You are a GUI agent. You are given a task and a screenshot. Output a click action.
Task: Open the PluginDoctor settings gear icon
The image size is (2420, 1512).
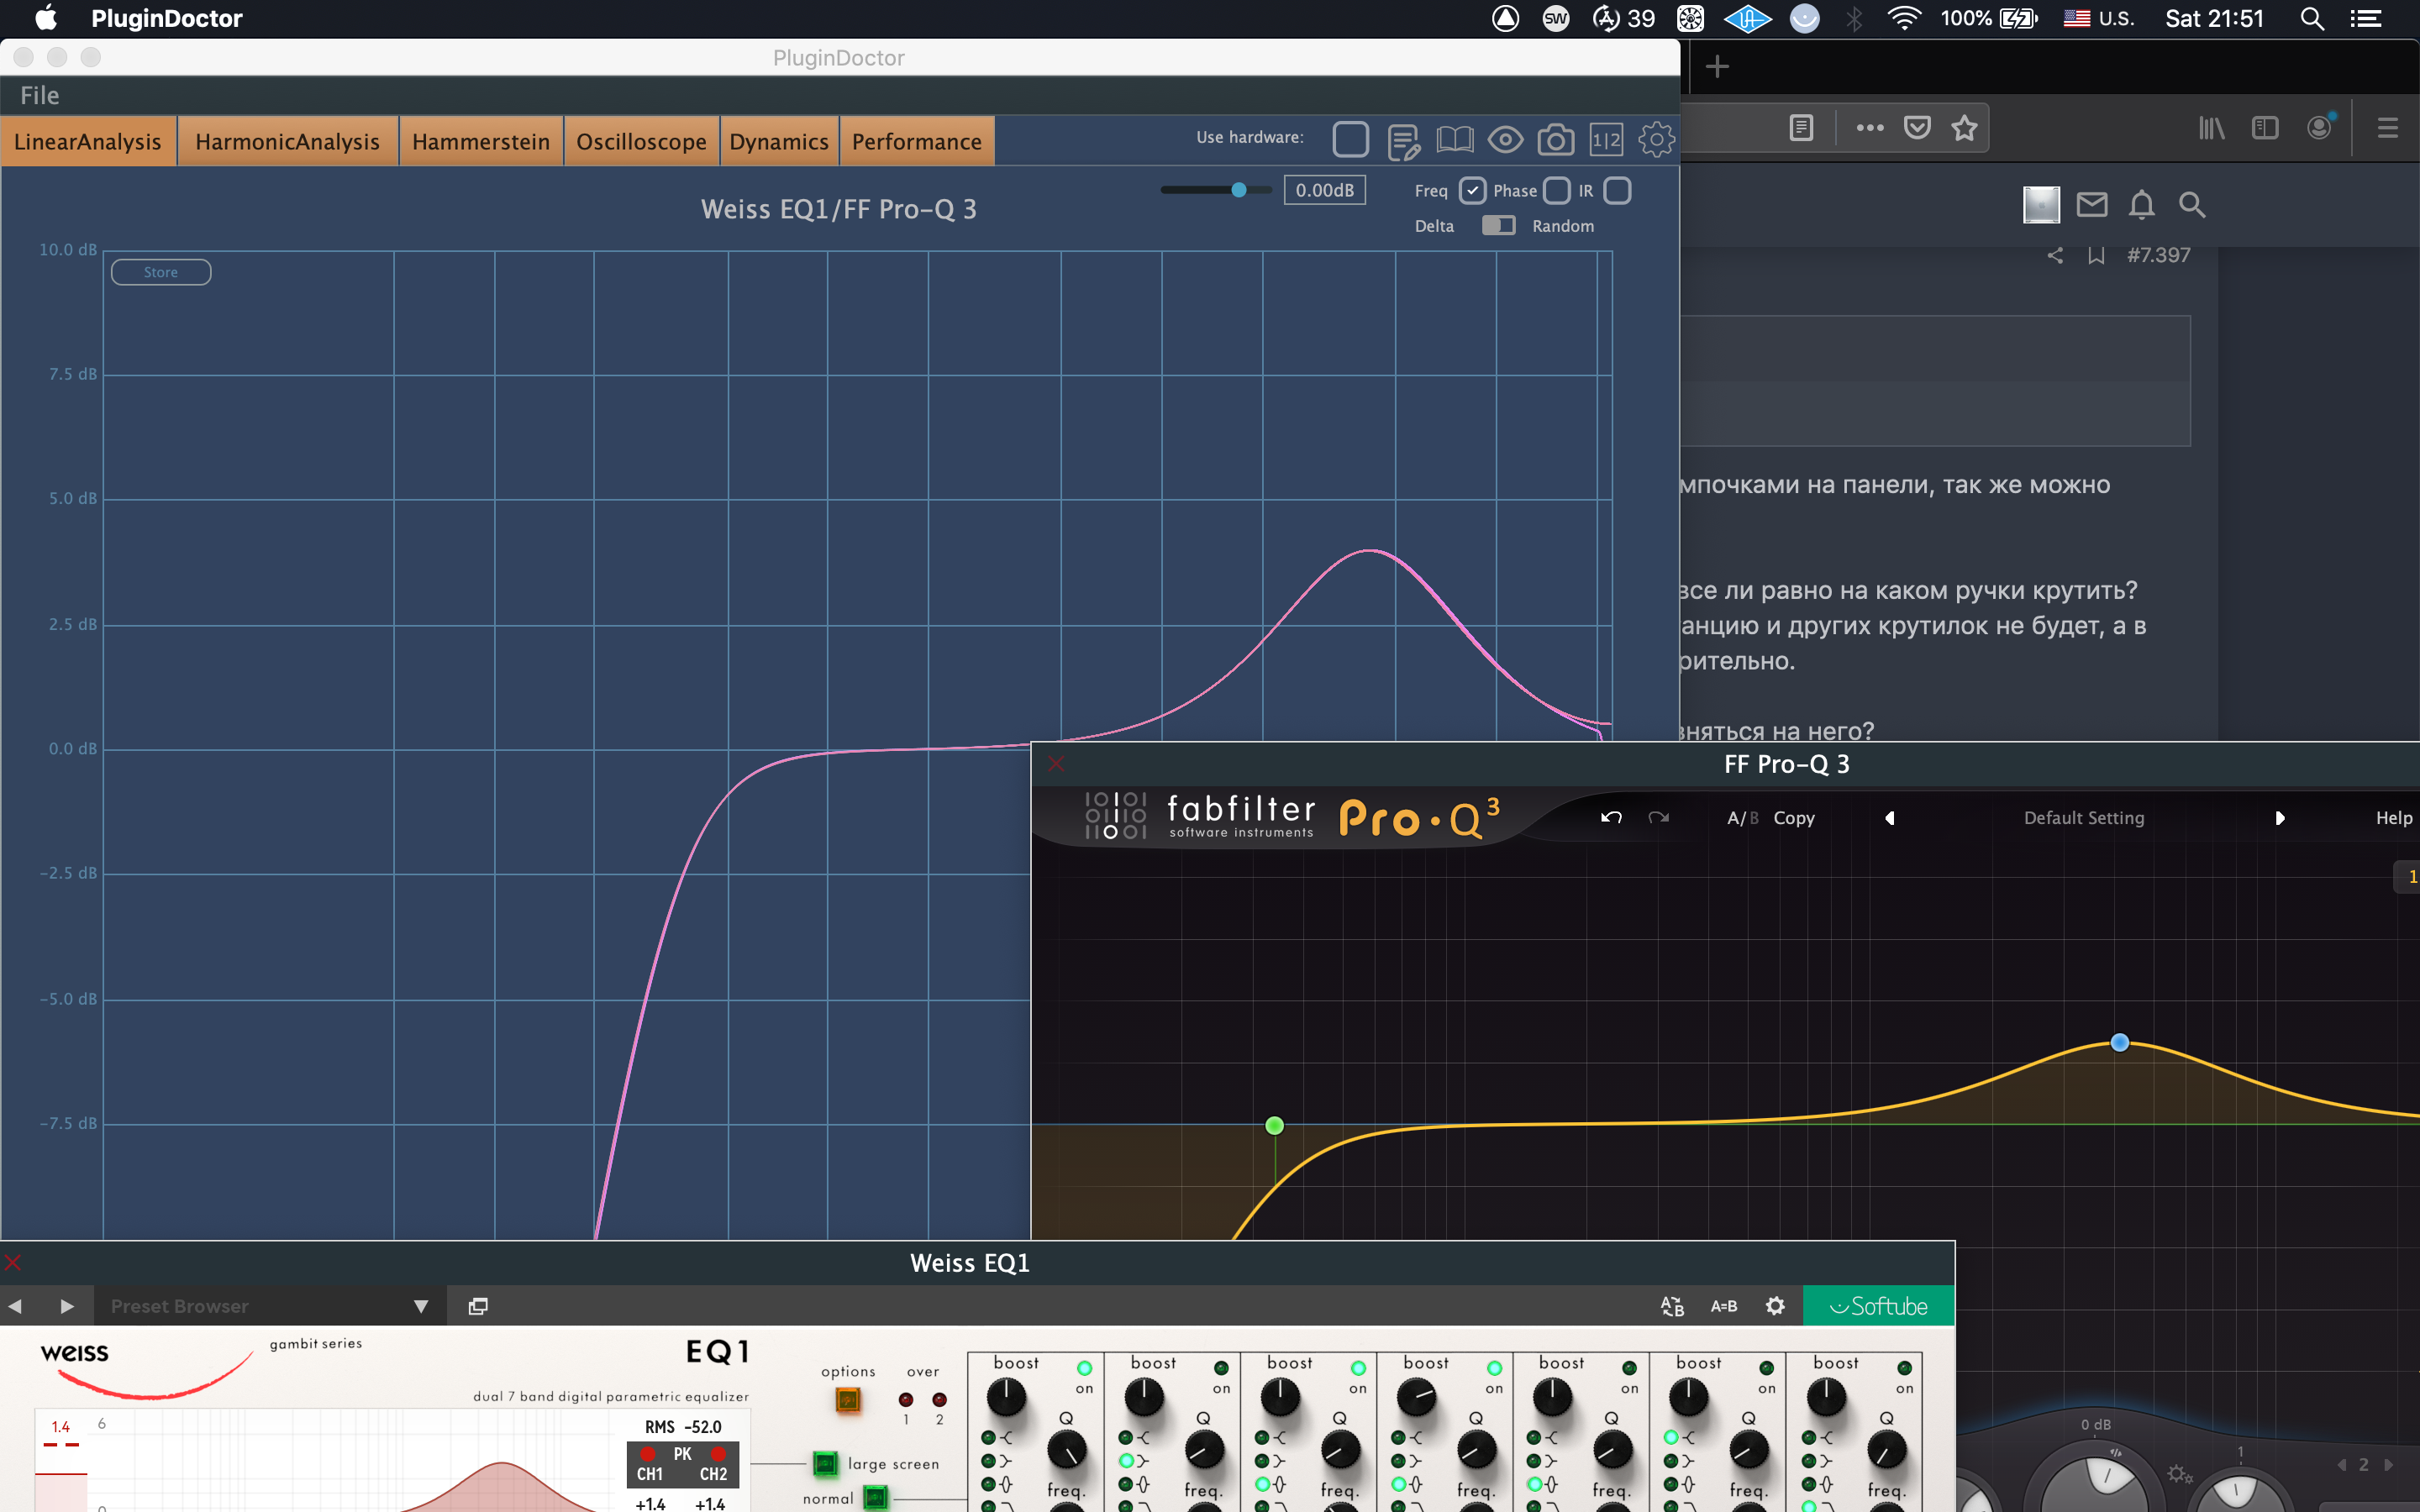point(1656,140)
